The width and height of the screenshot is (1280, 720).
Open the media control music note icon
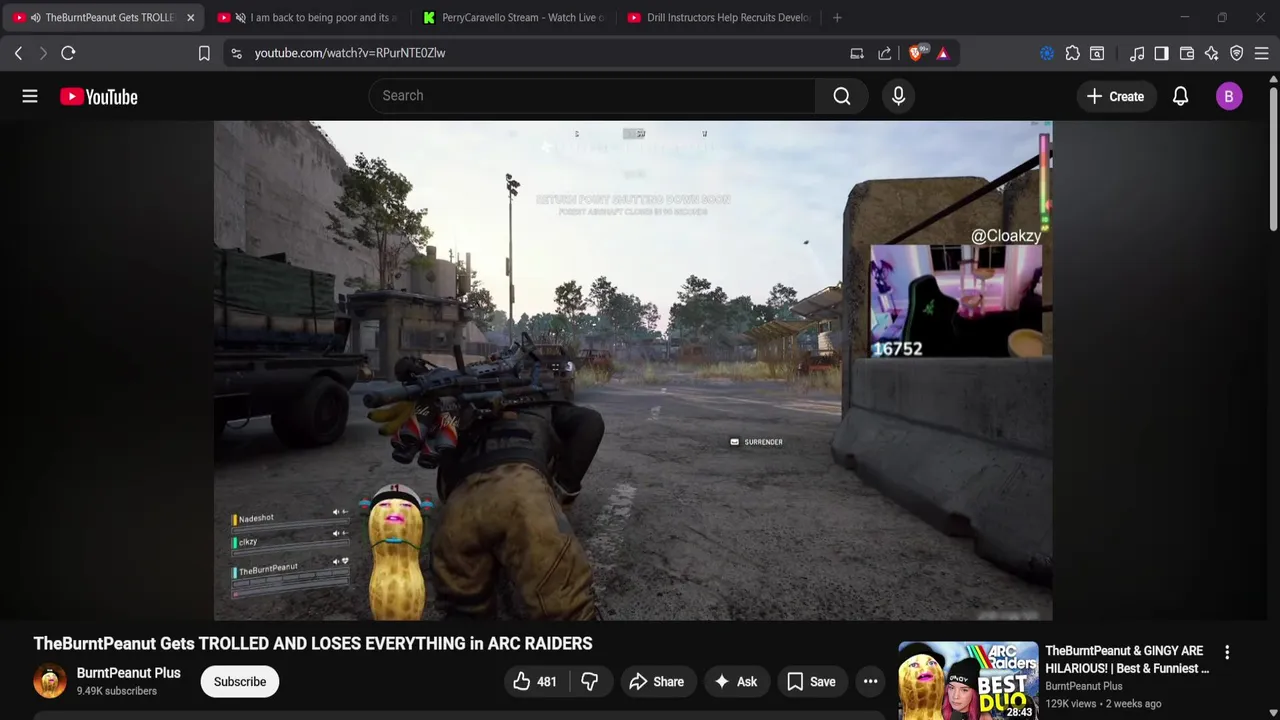pos(1137,53)
